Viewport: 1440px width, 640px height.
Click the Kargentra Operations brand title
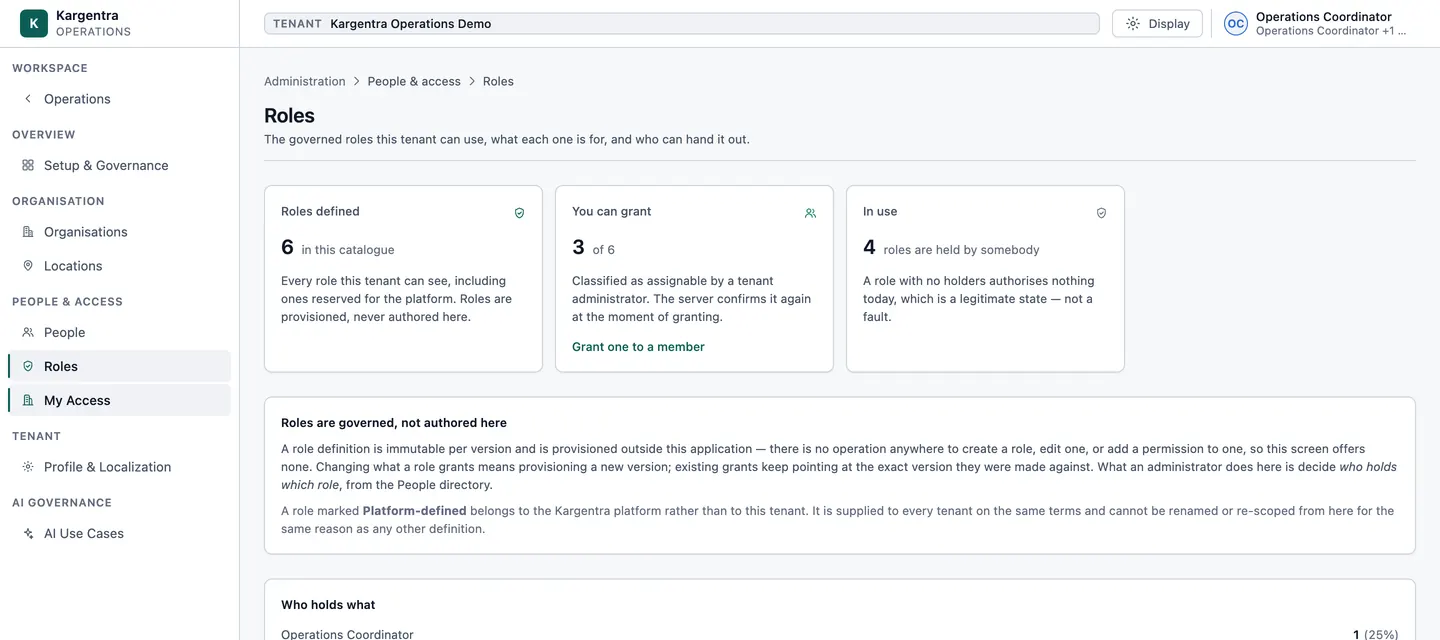click(93, 23)
